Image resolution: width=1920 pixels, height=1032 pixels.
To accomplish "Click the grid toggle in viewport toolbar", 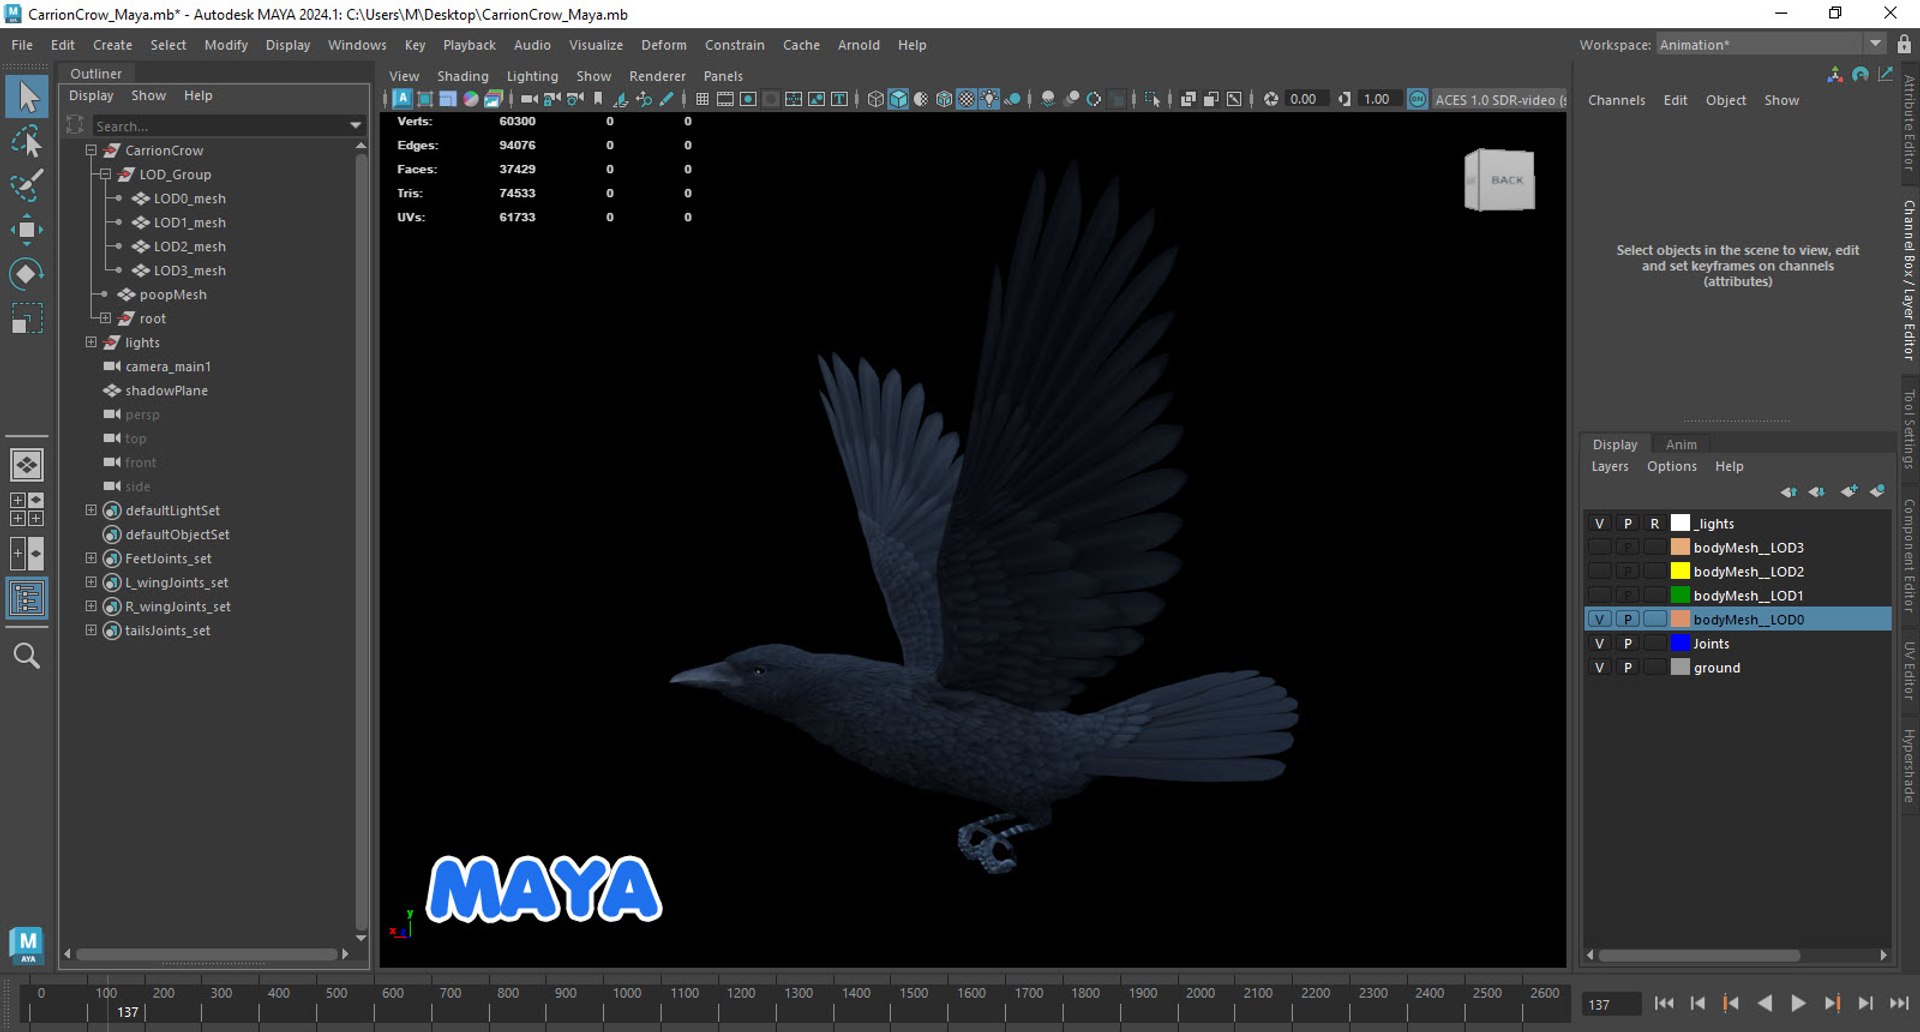I will pos(702,99).
